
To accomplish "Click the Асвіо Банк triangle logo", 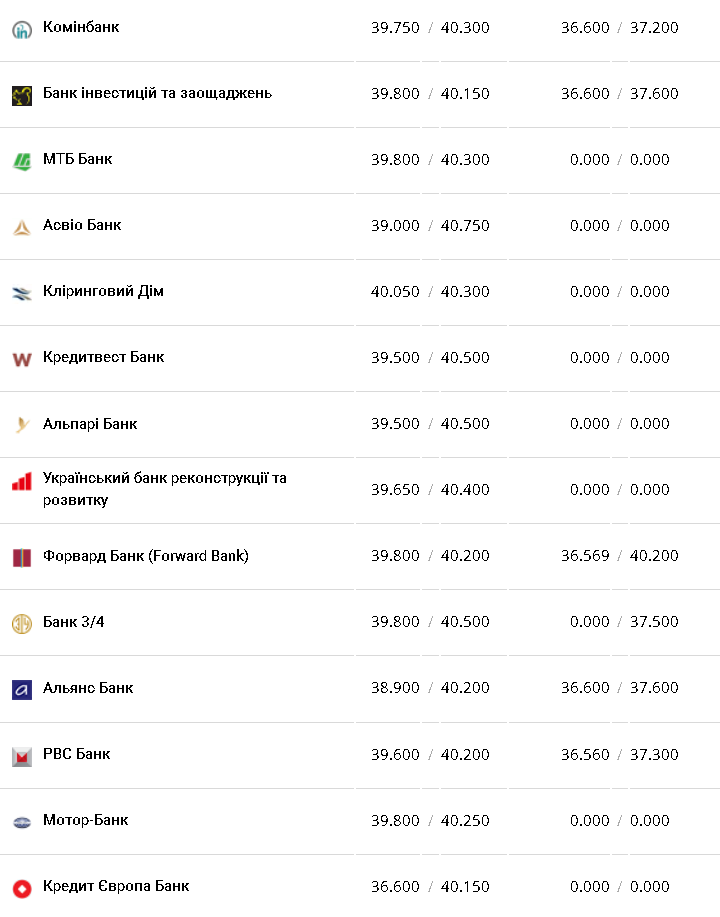I will click(22, 227).
